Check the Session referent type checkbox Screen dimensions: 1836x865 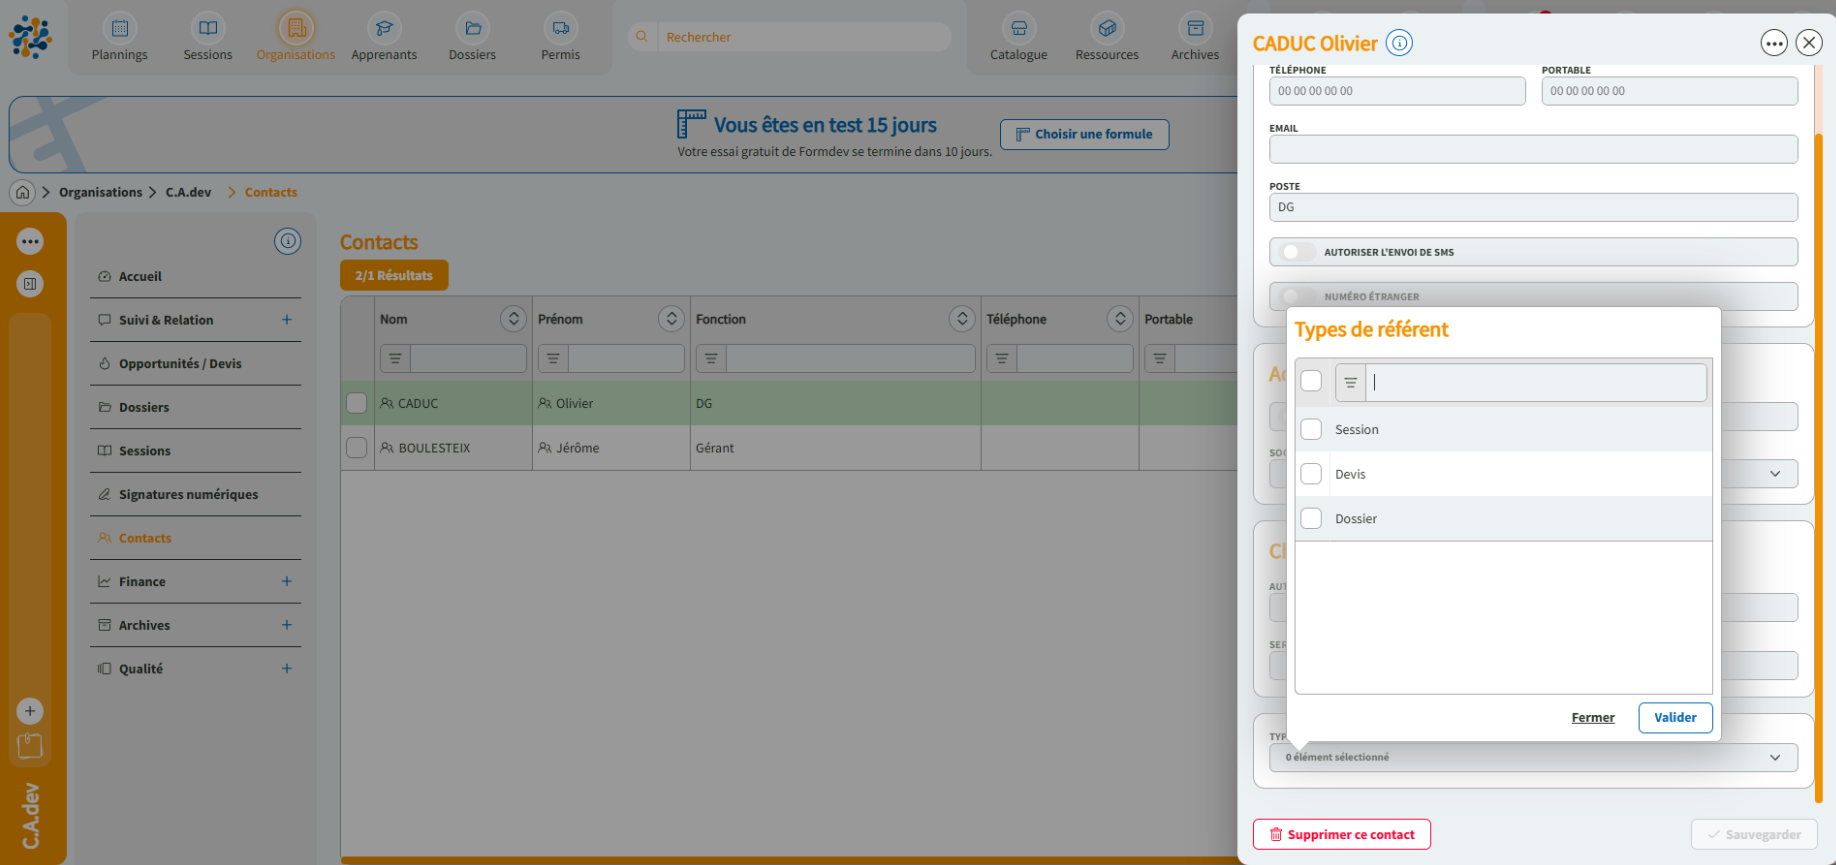[x=1311, y=430]
